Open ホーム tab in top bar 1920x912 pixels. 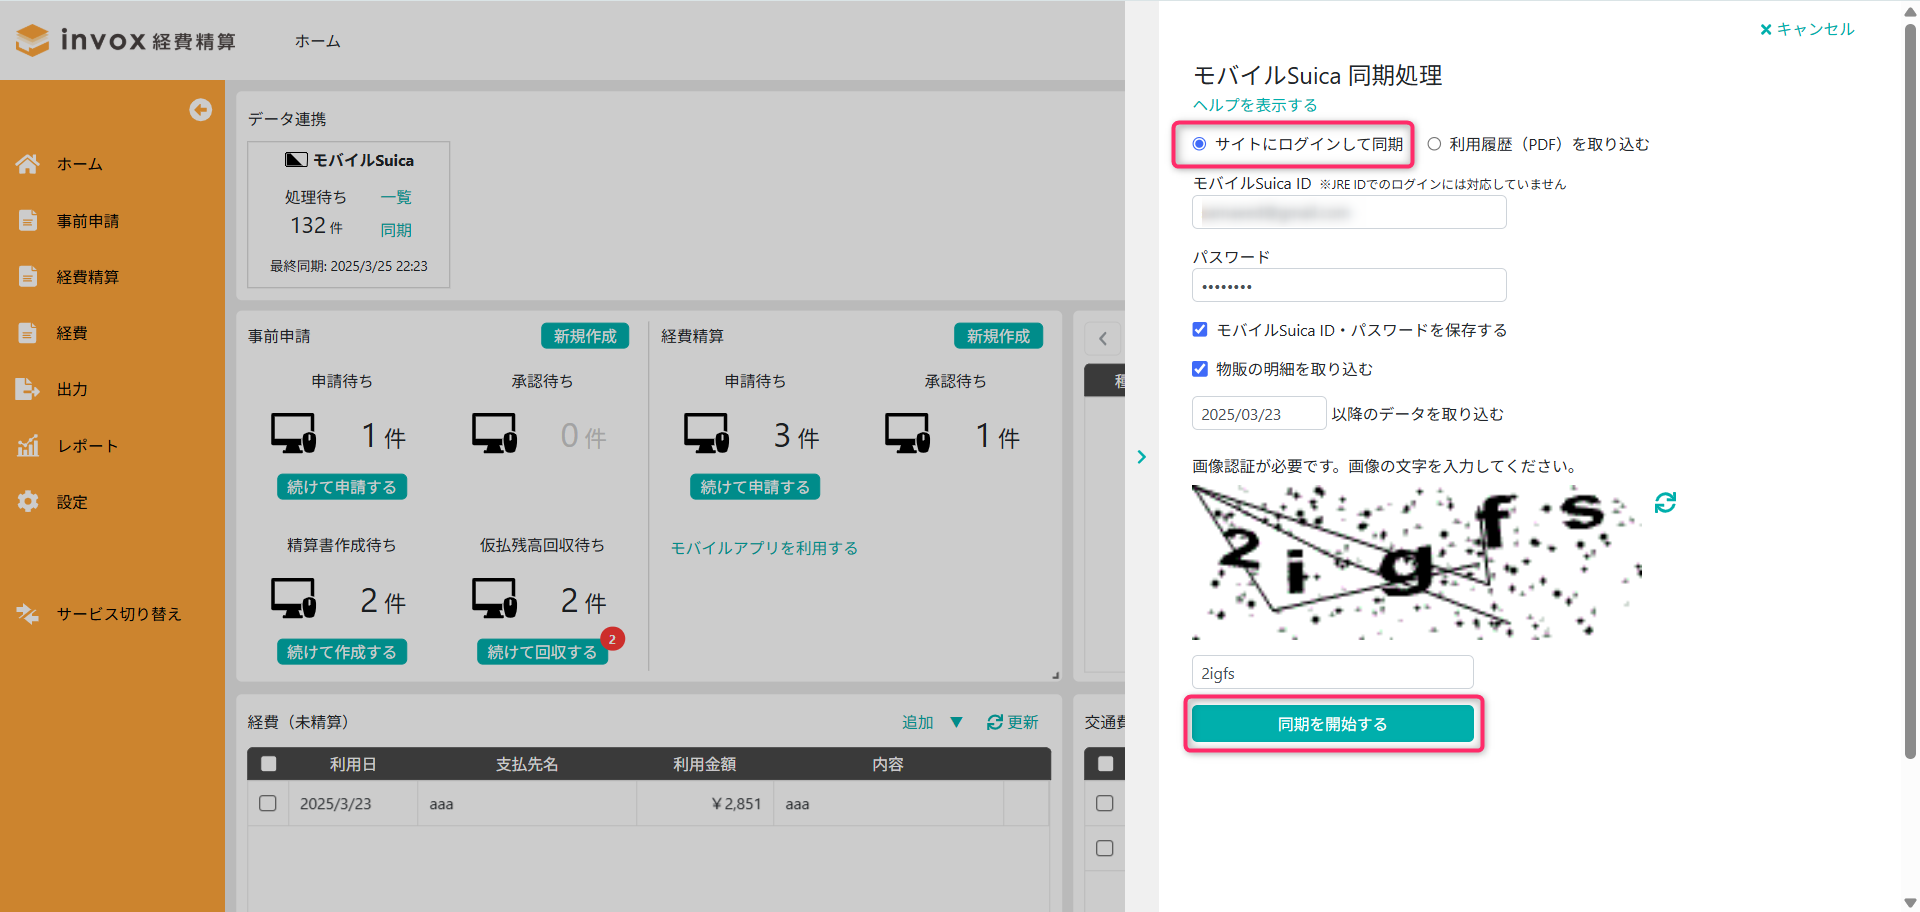tap(318, 41)
